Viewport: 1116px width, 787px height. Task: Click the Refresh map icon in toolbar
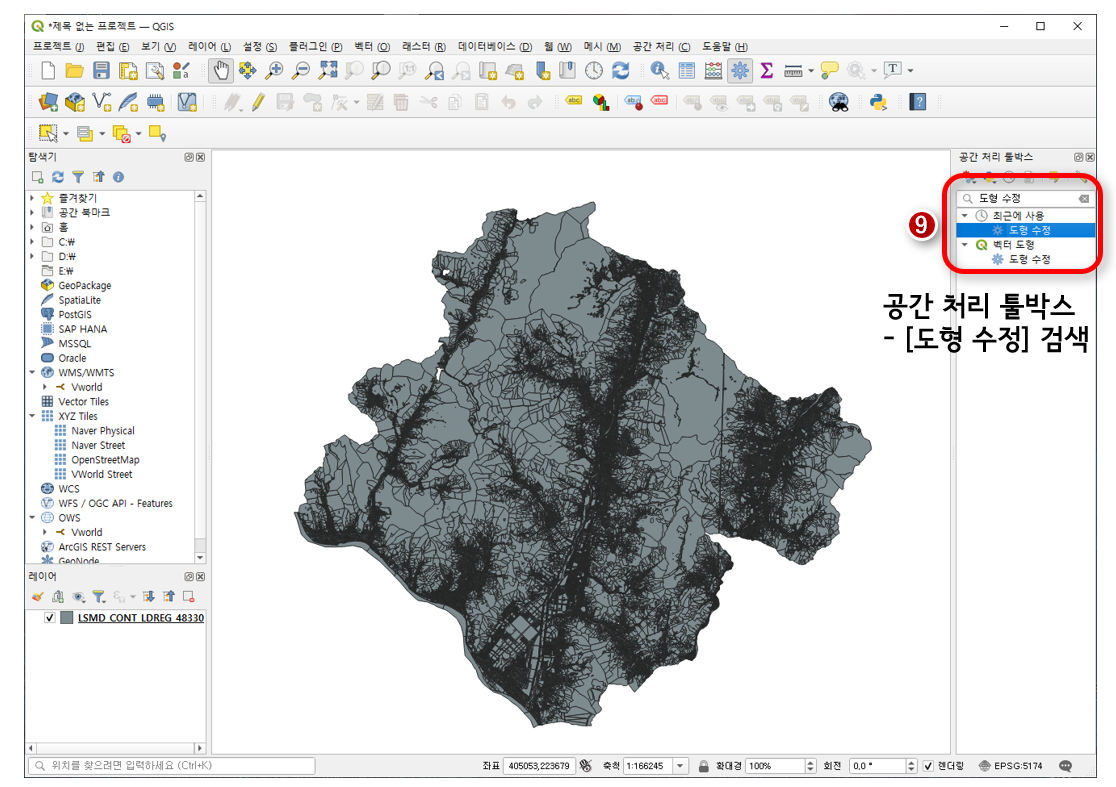tap(621, 70)
